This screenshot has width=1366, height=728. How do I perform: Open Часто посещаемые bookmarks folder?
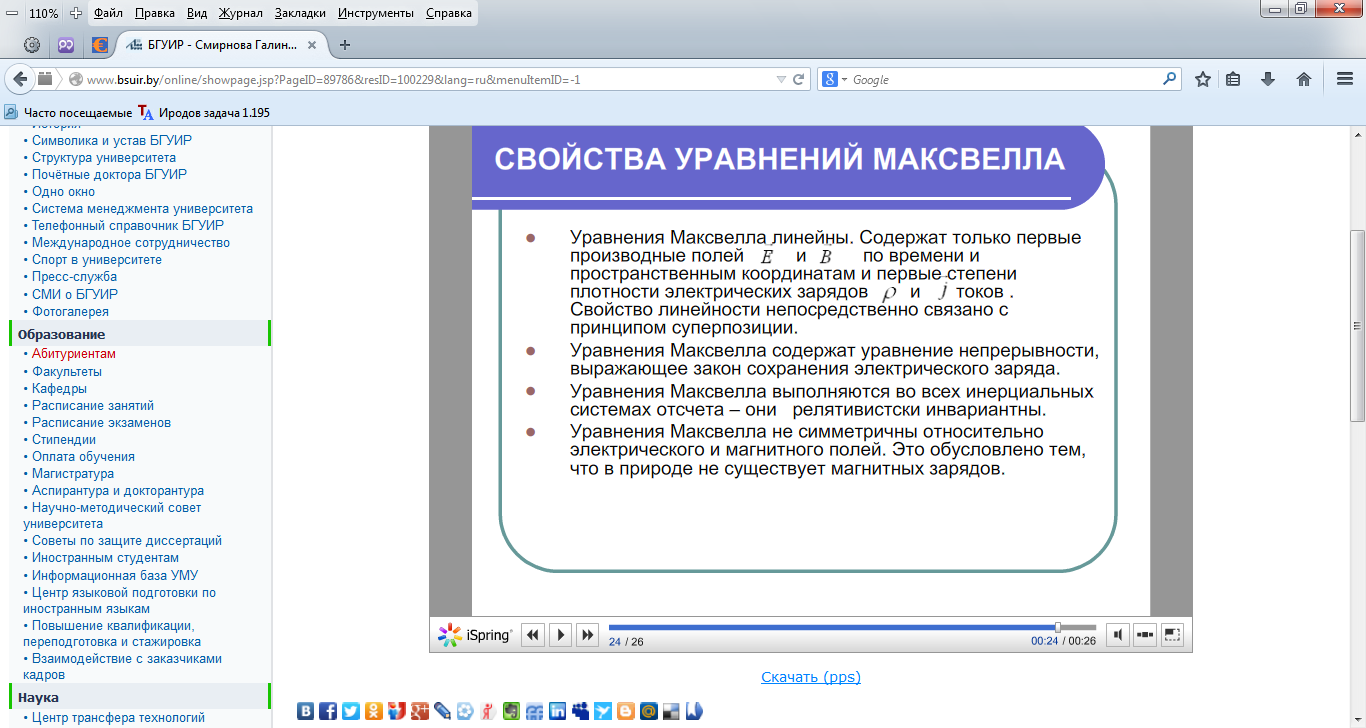point(69,113)
